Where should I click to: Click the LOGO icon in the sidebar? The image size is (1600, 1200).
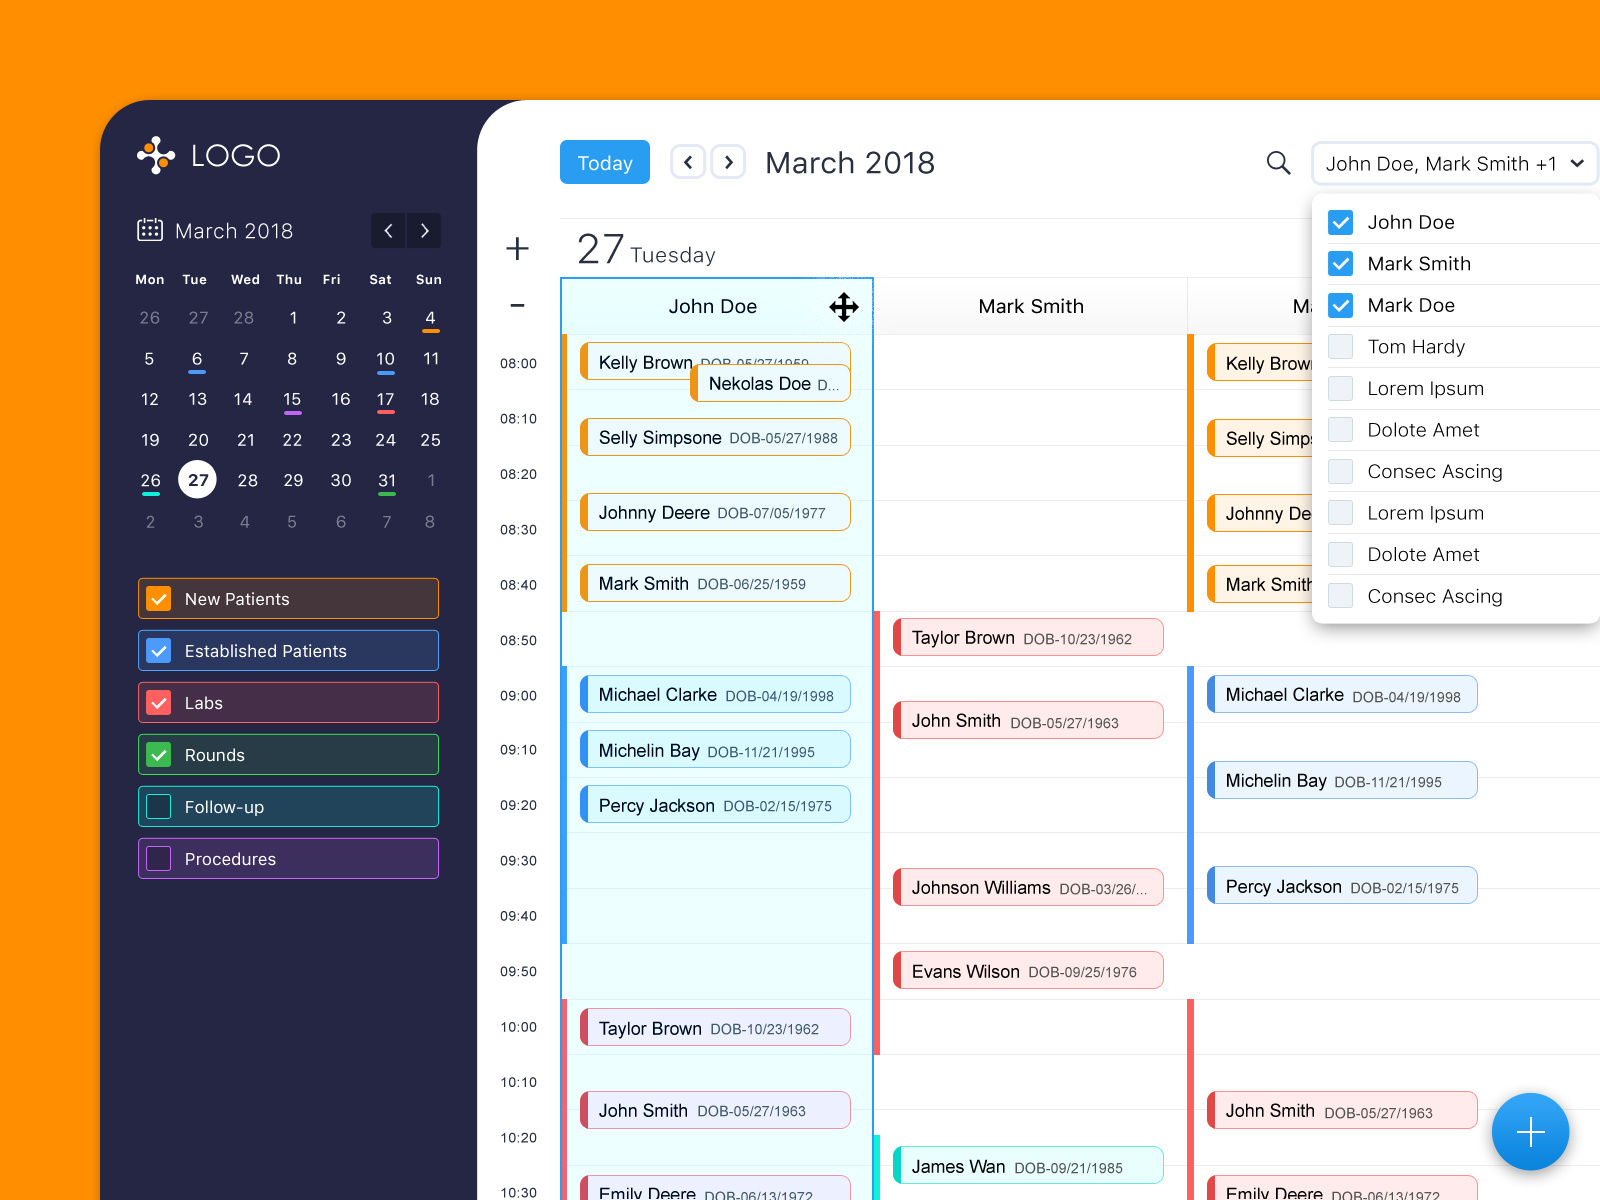pos(155,155)
